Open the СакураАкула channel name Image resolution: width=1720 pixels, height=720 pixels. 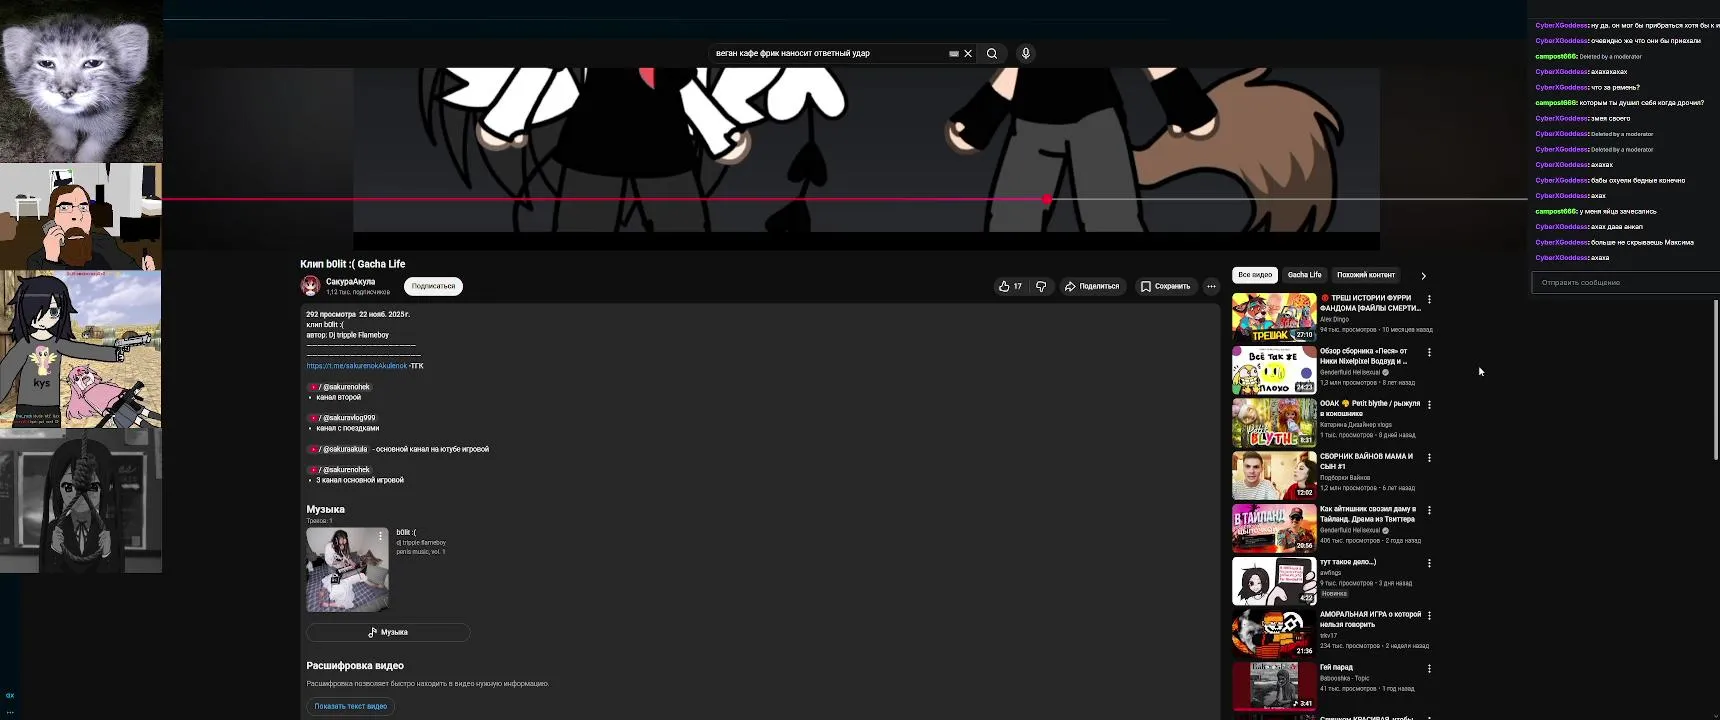351,282
